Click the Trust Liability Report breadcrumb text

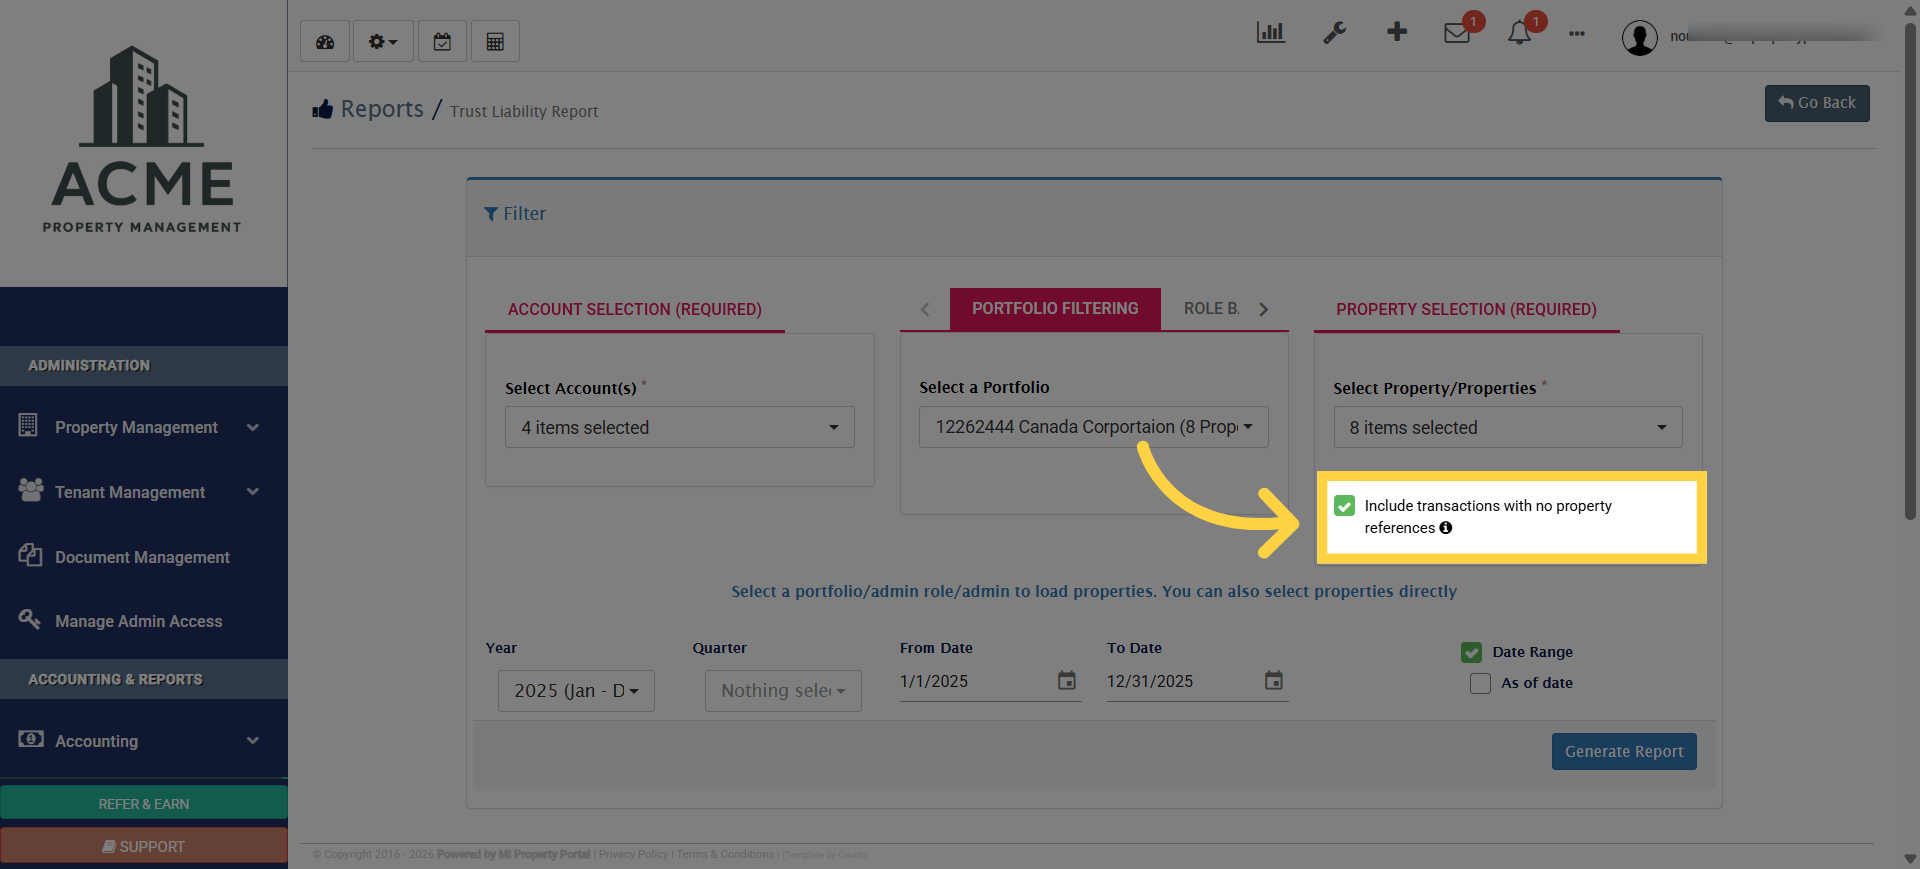click(524, 112)
